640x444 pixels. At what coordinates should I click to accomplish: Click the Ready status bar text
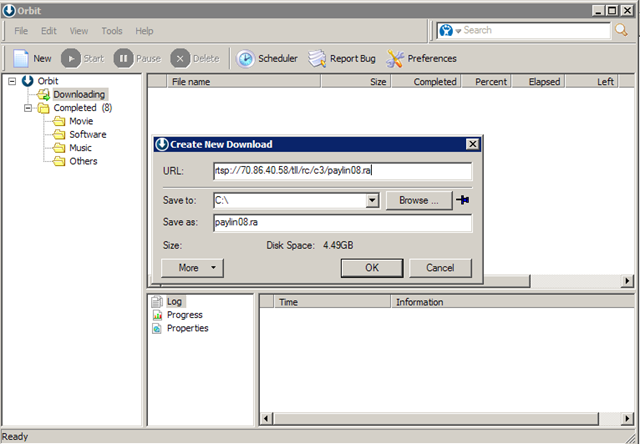pyautogui.click(x=15, y=437)
